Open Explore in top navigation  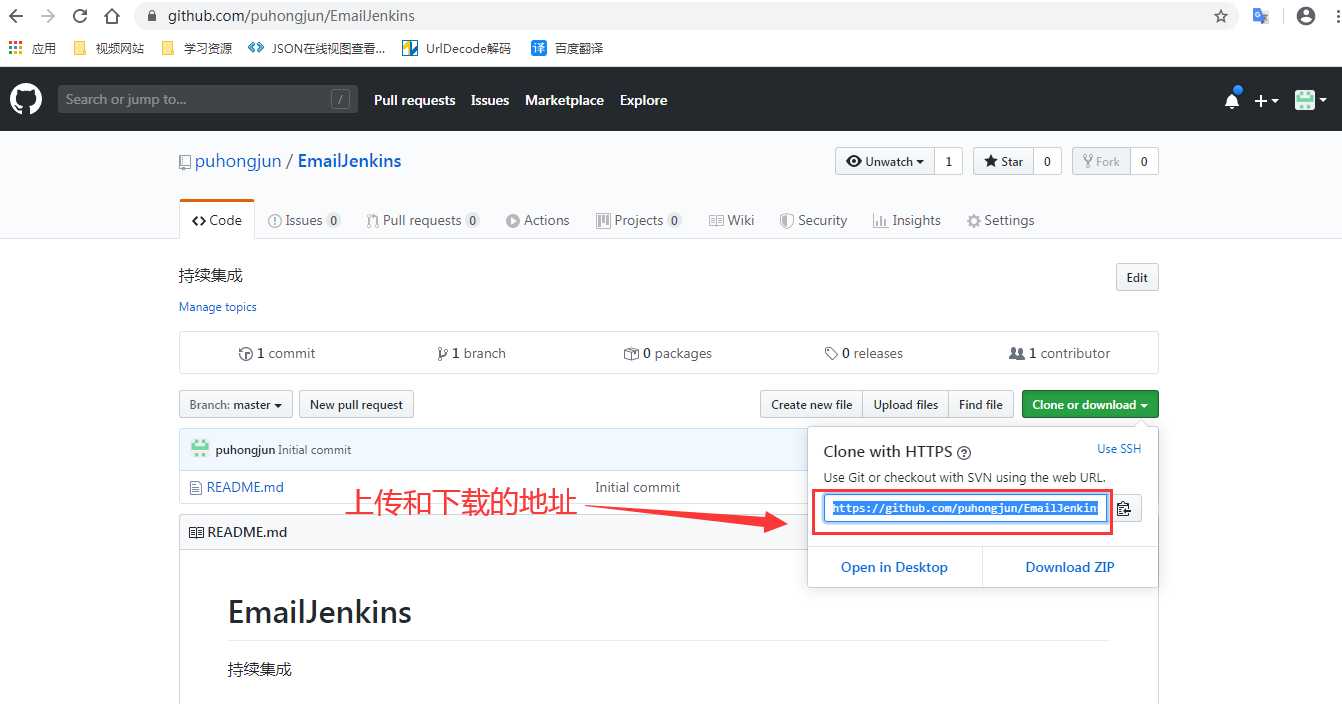[x=643, y=100]
